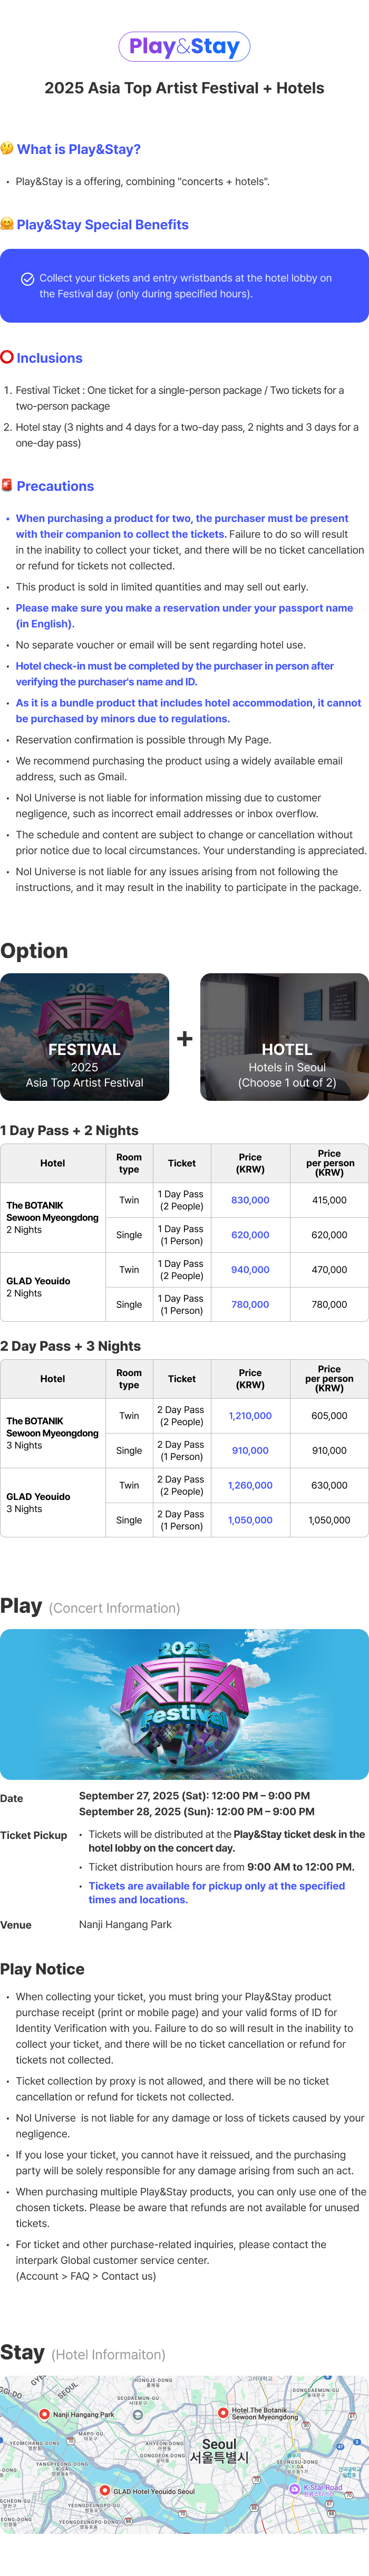Click the 605,000 per person price cell
Image resolution: width=369 pixels, height=2576 pixels.
(329, 1416)
